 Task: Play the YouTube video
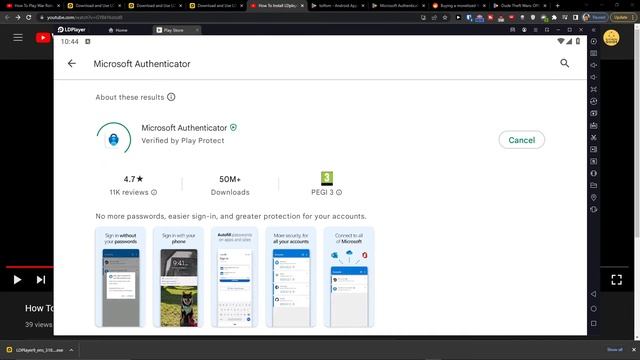(17, 280)
